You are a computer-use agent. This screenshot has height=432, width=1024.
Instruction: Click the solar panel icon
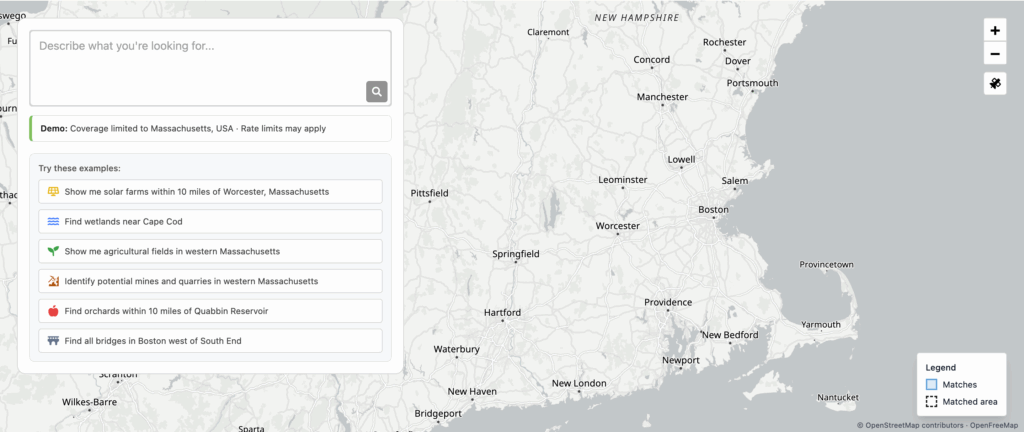53,191
